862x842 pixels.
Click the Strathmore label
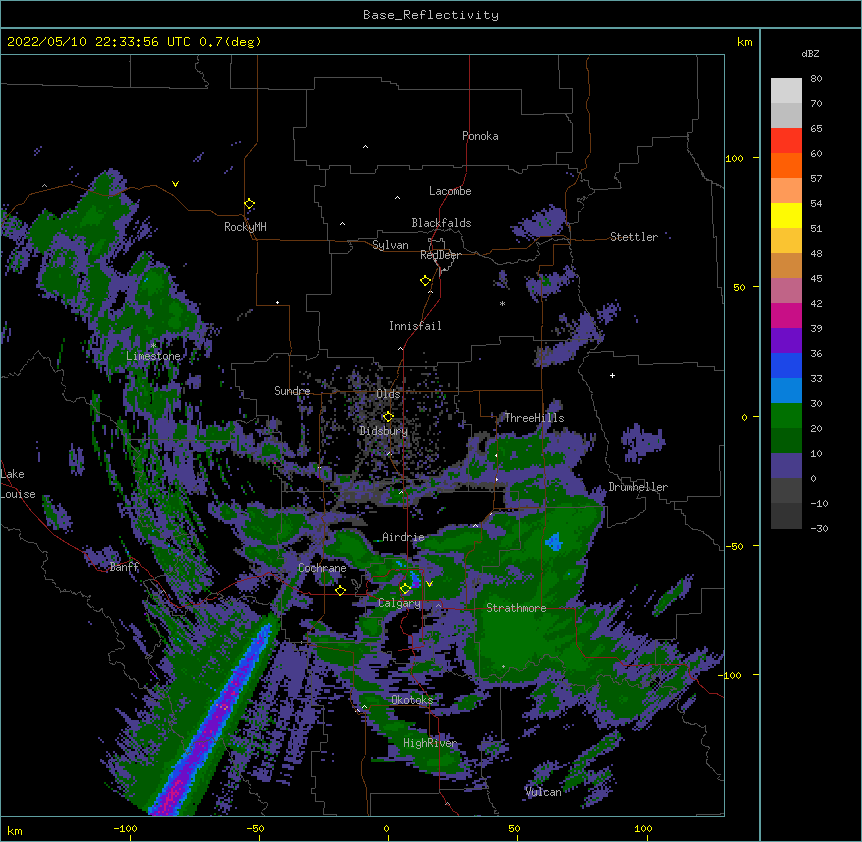coord(516,608)
